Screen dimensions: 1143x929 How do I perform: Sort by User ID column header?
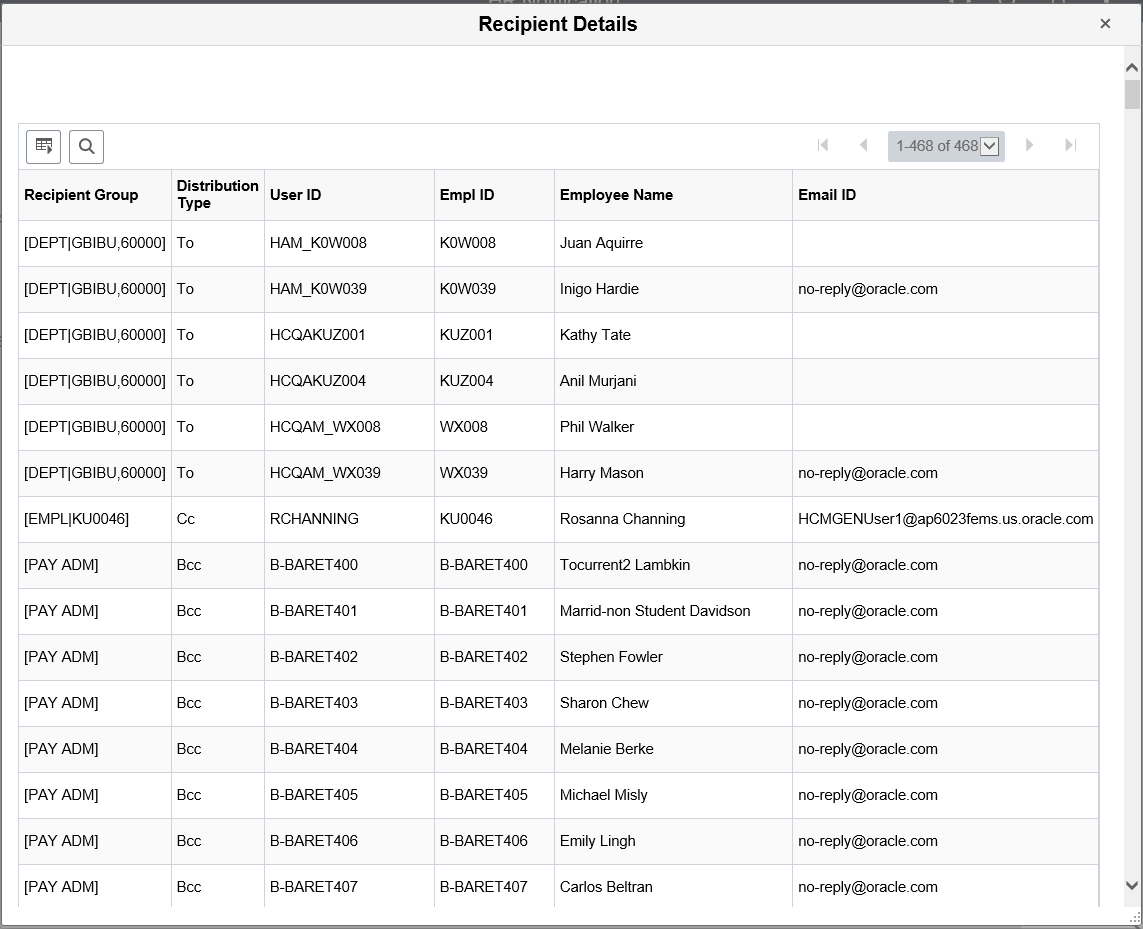point(295,195)
